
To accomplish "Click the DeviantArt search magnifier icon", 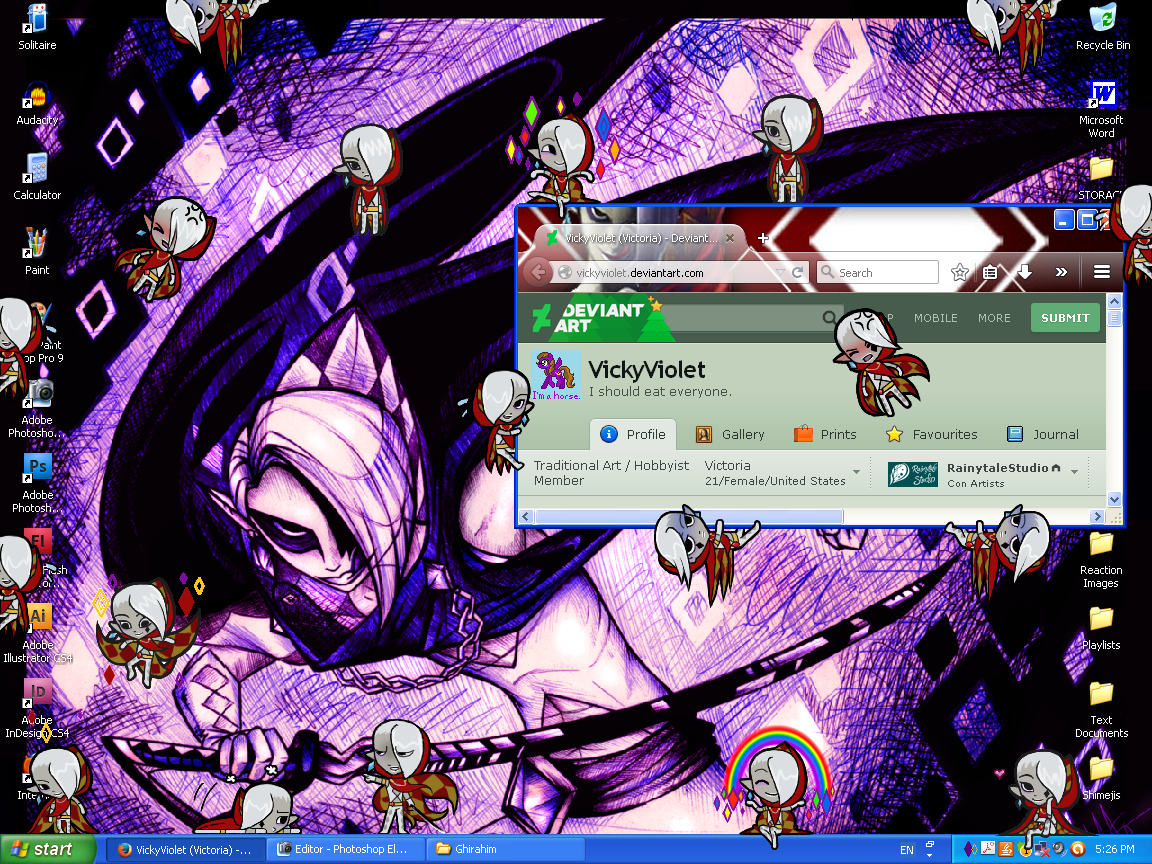I will click(x=829, y=317).
